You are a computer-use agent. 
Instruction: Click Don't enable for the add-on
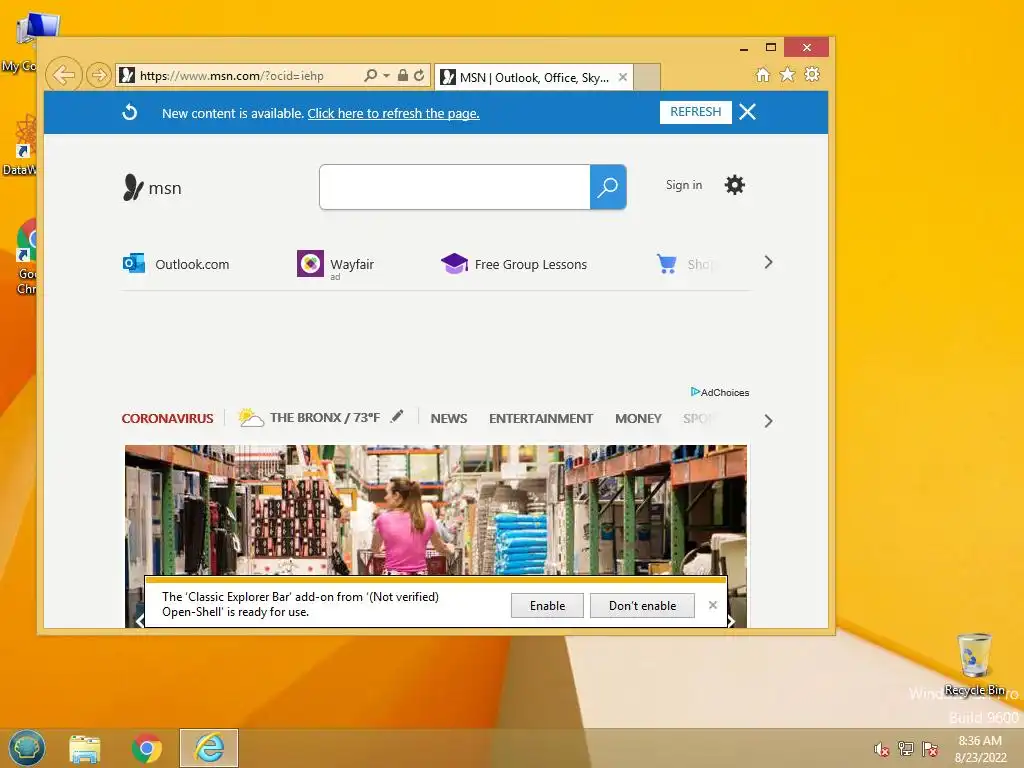coord(643,605)
